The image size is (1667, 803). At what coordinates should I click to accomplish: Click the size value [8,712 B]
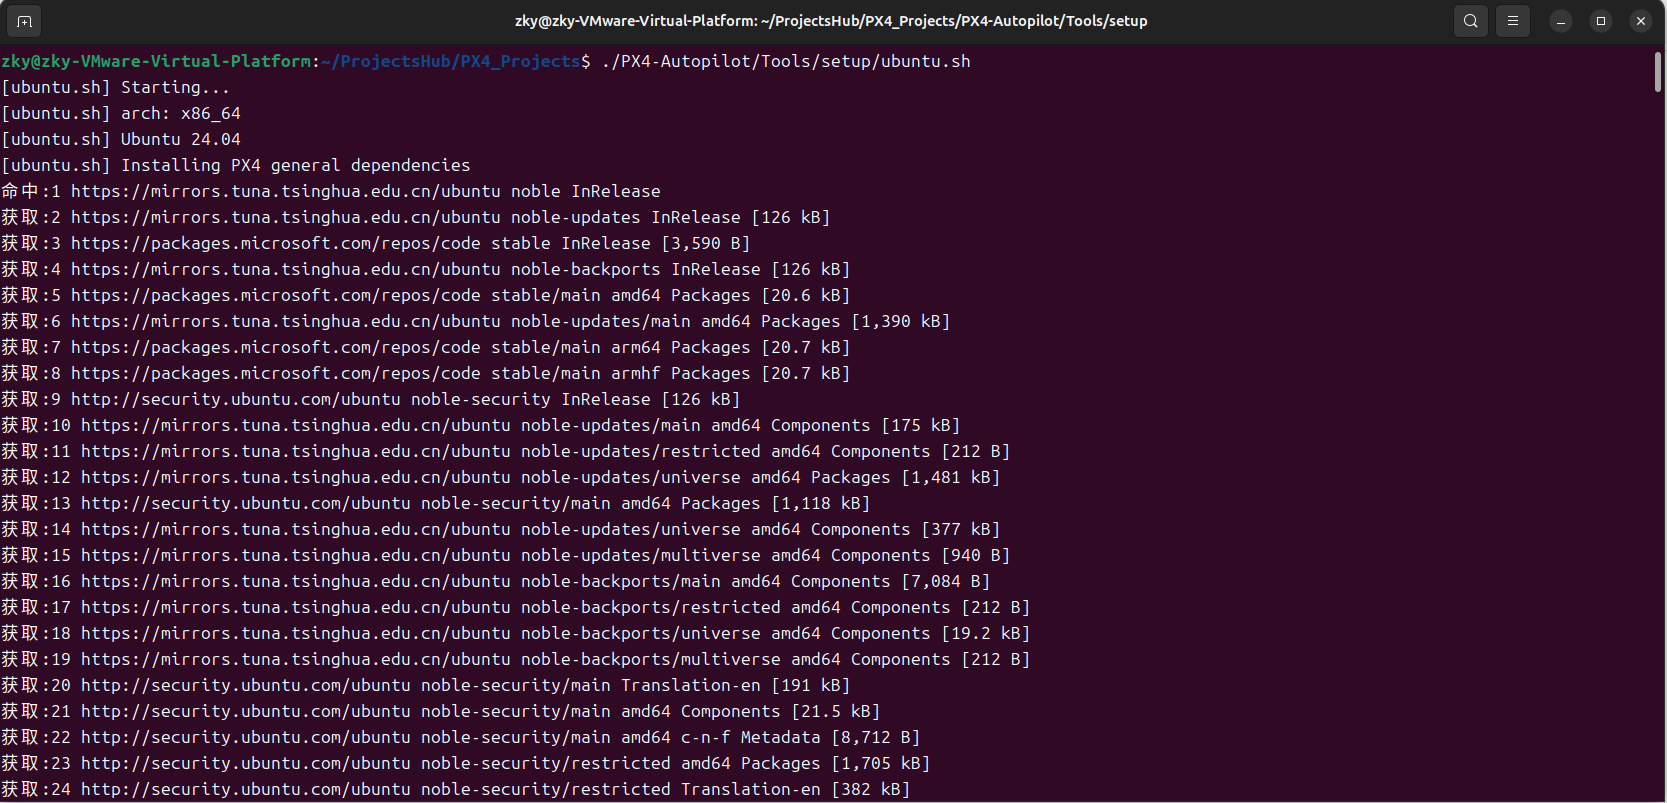click(876, 737)
